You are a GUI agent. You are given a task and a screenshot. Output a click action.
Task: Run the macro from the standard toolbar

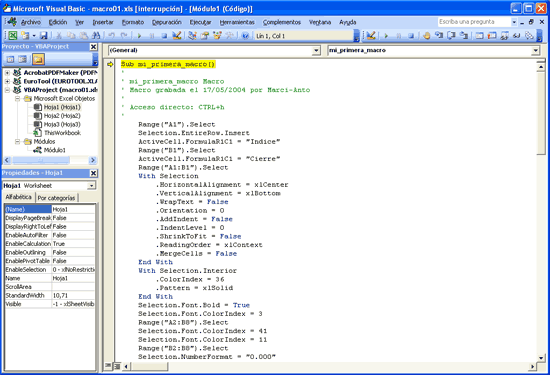tap(139, 35)
